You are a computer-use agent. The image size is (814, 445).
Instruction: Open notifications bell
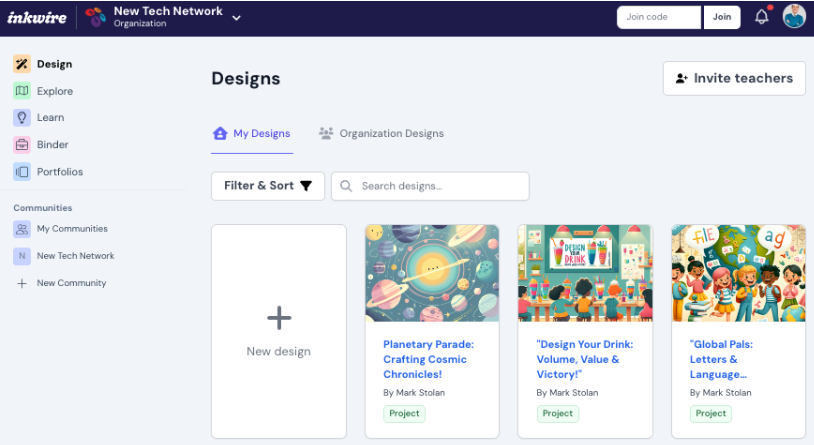point(762,17)
